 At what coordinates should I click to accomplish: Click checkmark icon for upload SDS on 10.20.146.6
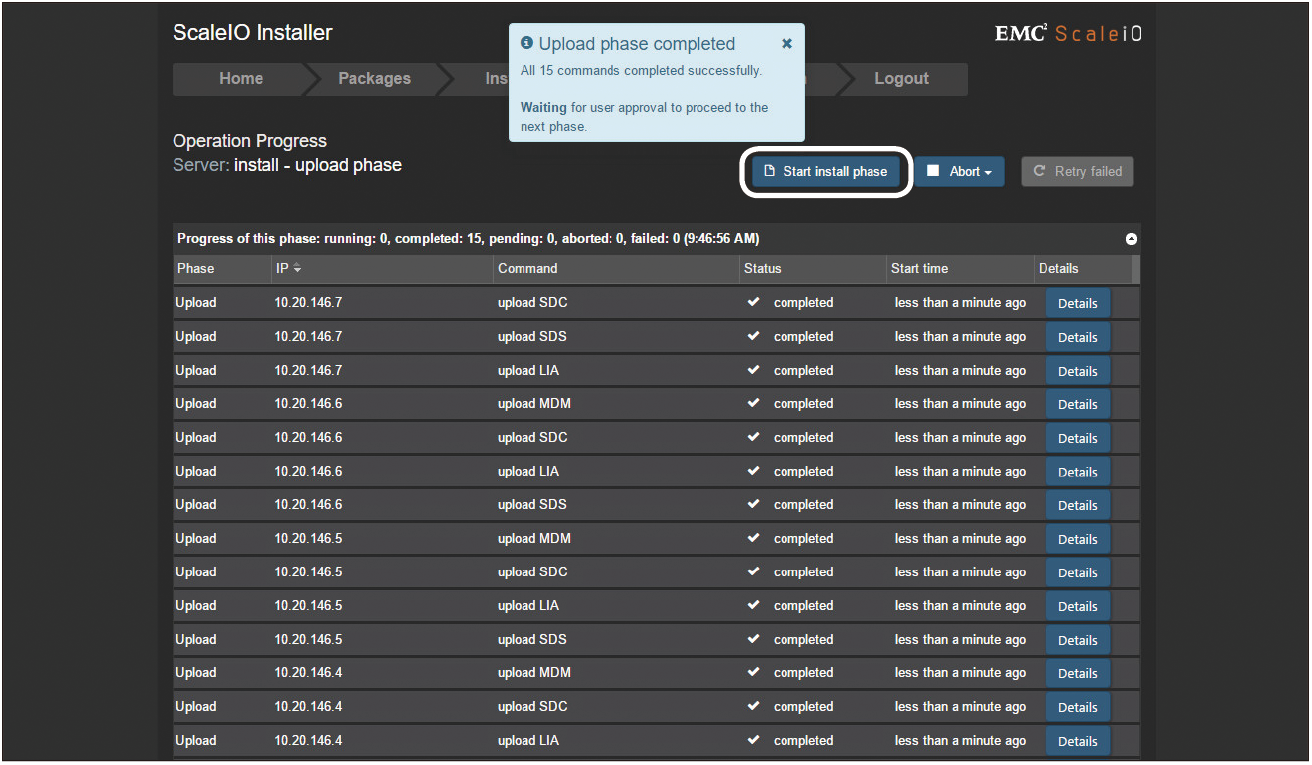754,504
